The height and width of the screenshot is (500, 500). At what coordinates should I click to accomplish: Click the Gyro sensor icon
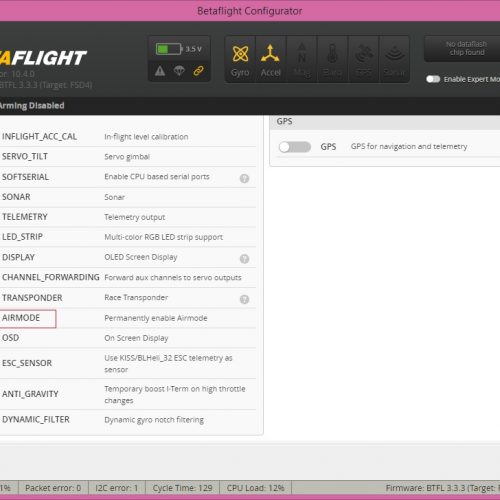coord(240,60)
